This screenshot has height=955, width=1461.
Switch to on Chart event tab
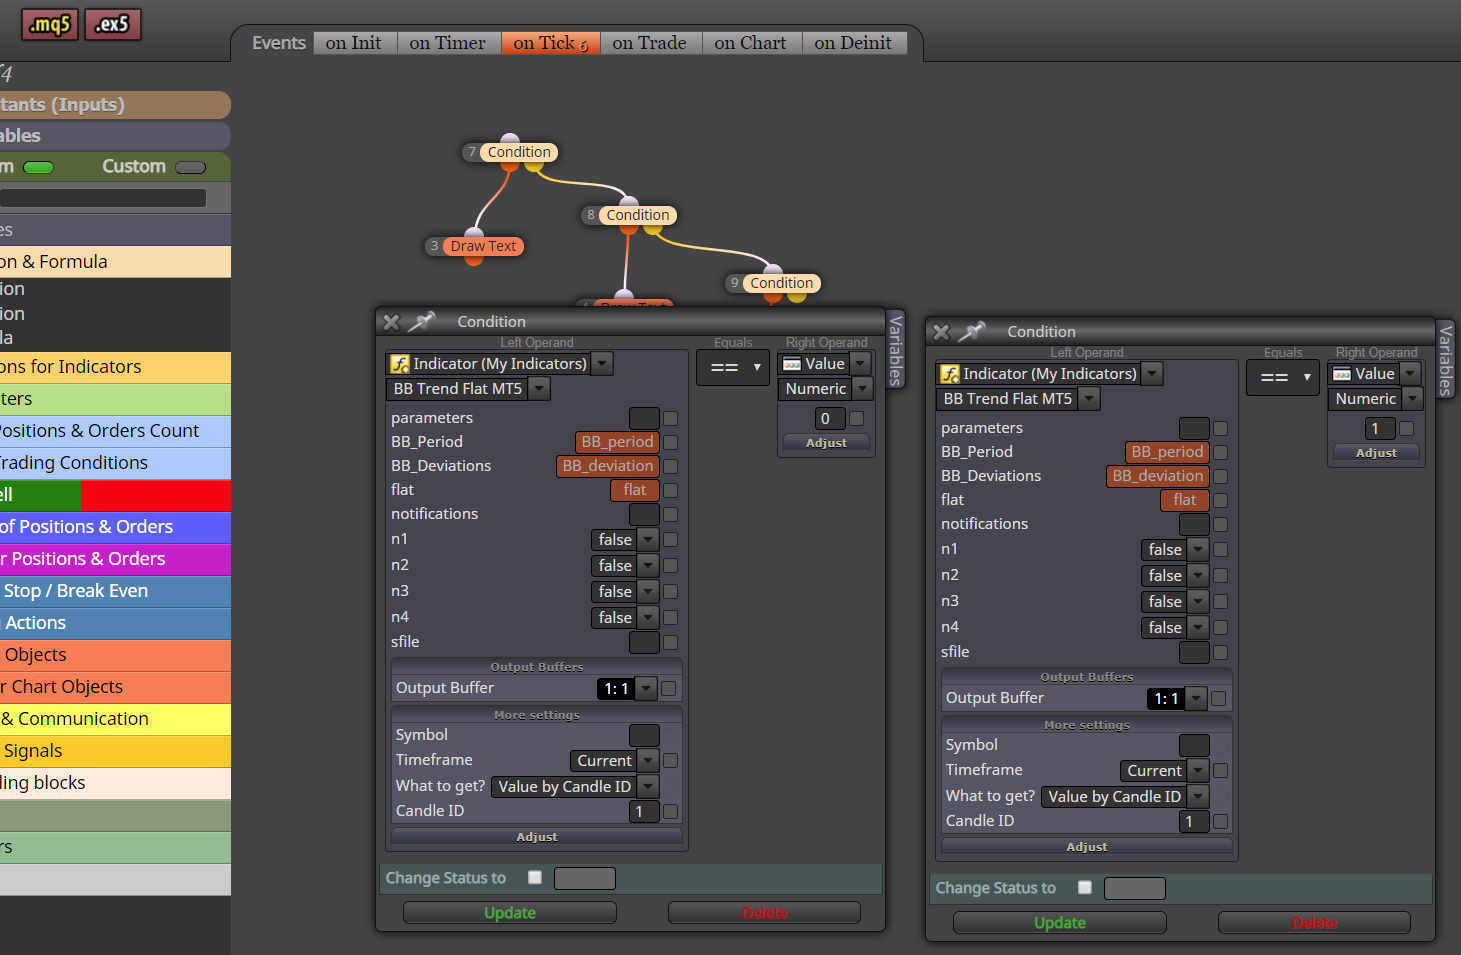[x=751, y=43]
